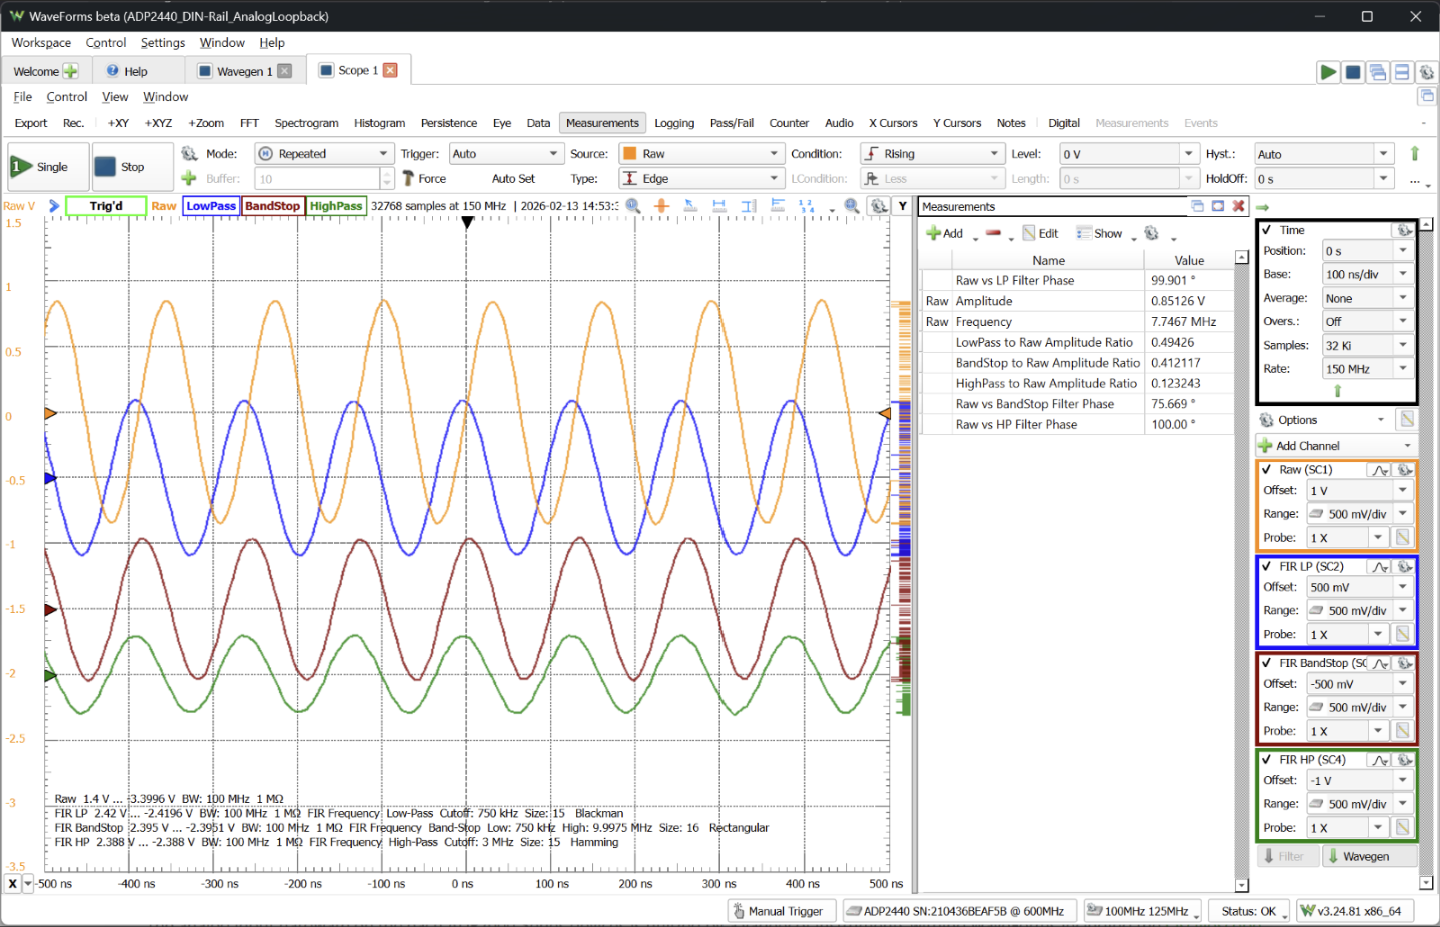Open plot gear settings icon beside Y button
Image resolution: width=1440 pixels, height=927 pixels.
(878, 206)
